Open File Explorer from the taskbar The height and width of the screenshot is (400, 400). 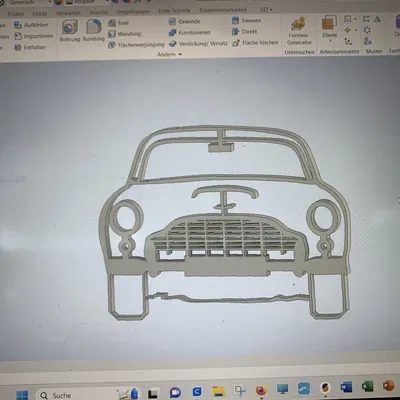pos(219,391)
